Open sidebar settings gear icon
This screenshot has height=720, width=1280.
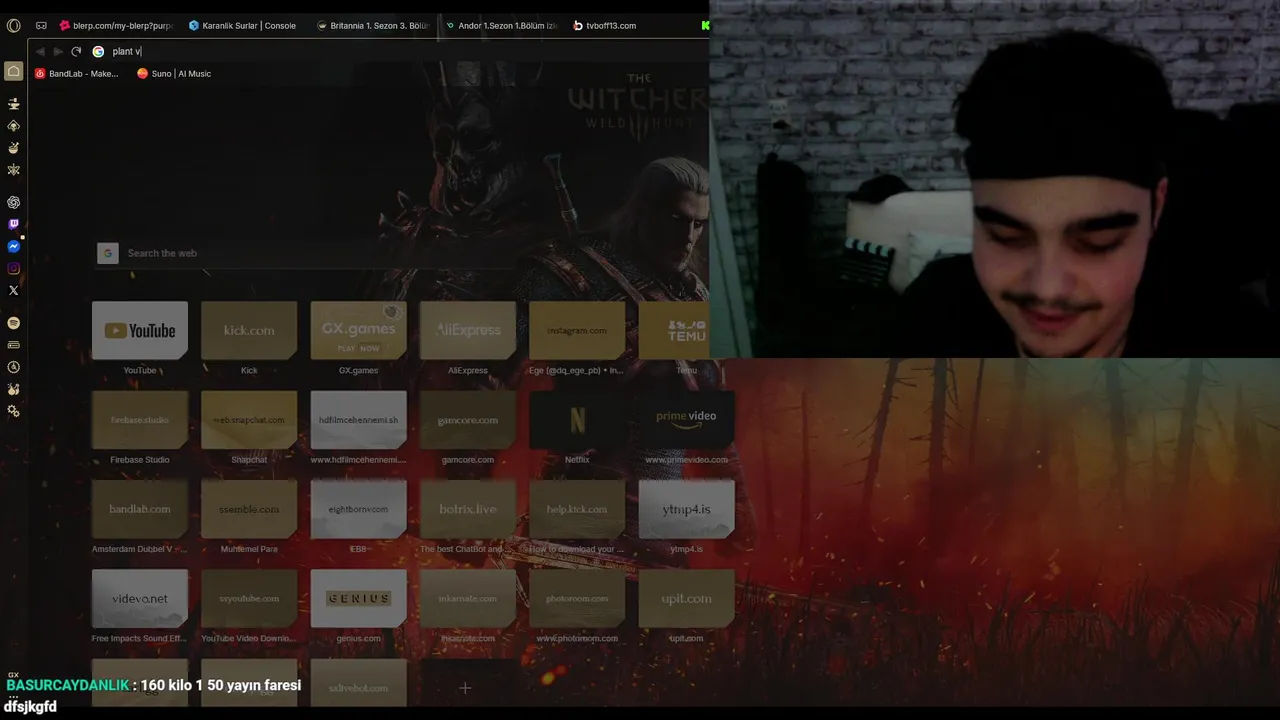point(13,411)
